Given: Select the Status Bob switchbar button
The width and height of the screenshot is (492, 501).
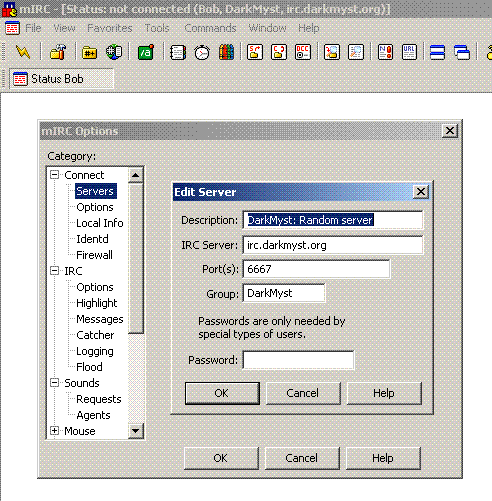Looking at the screenshot, I should tap(62, 79).
